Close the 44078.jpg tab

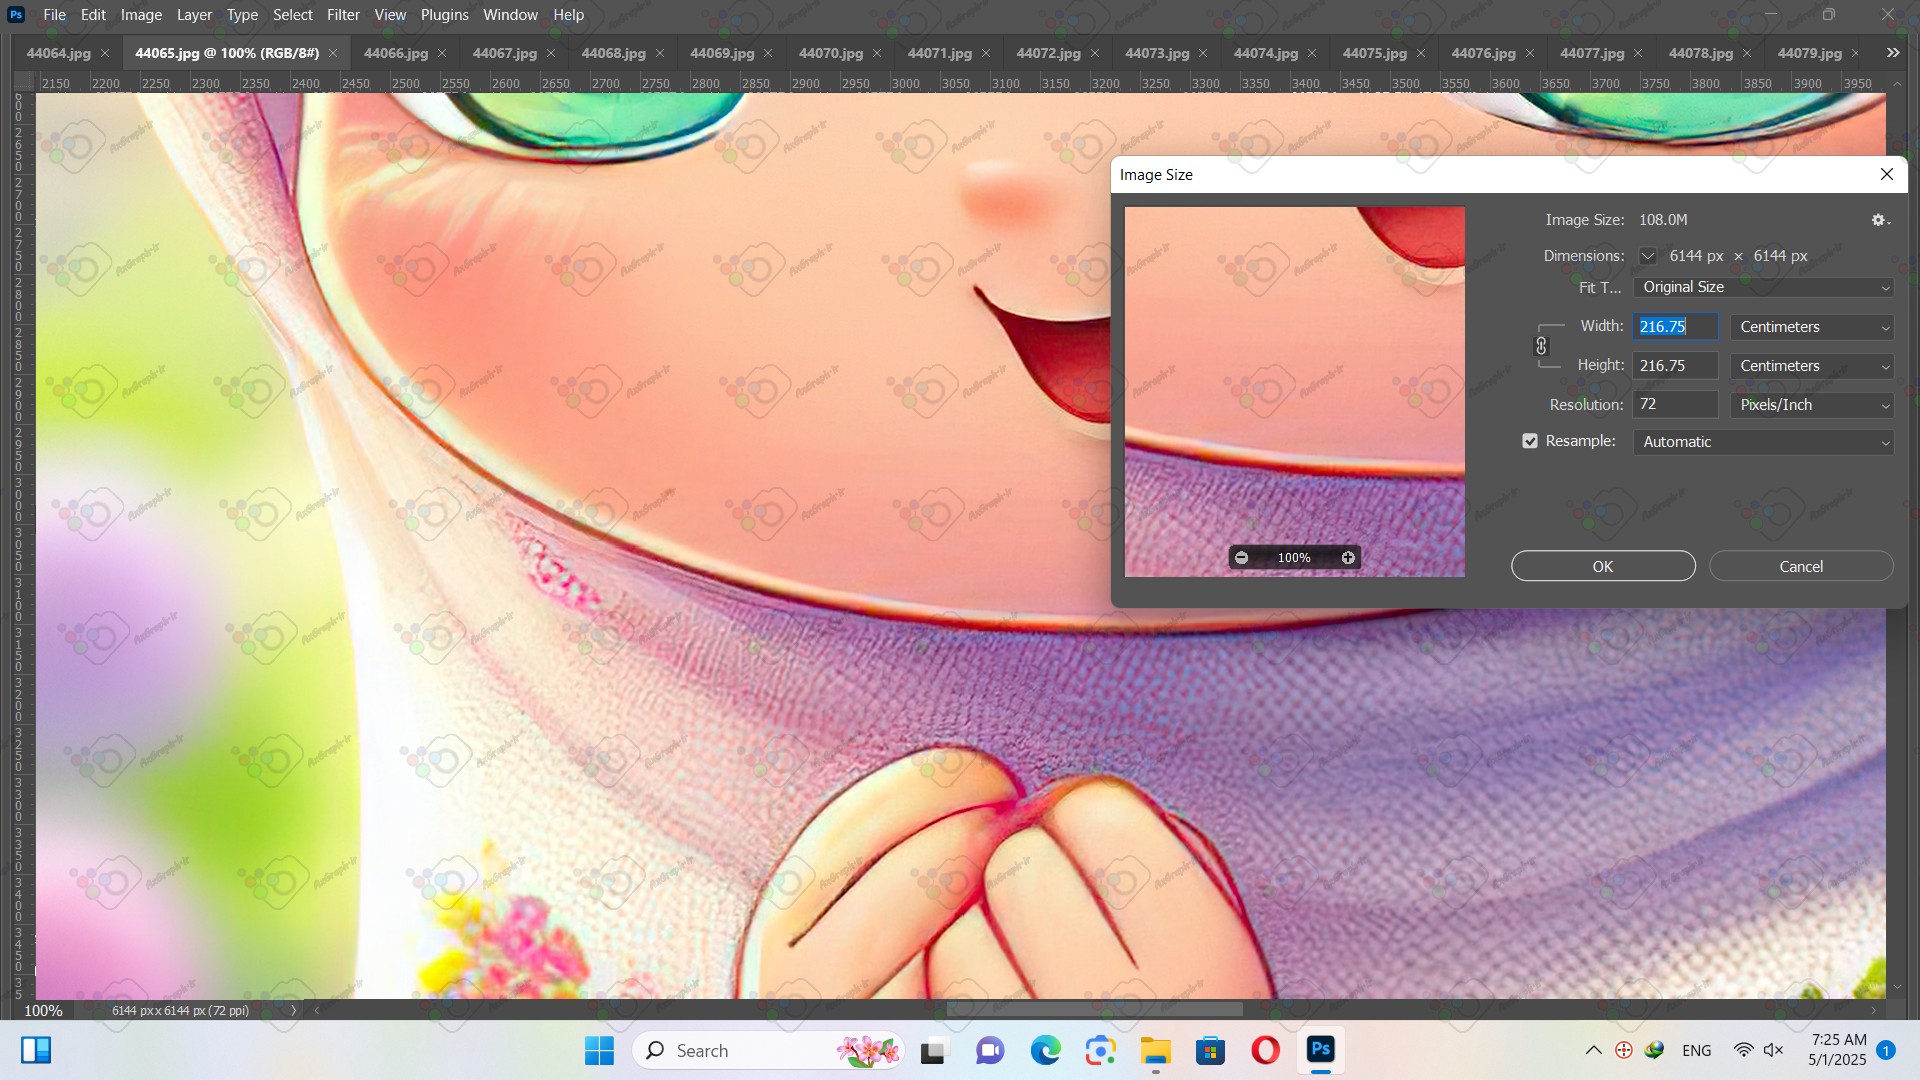[1747, 53]
